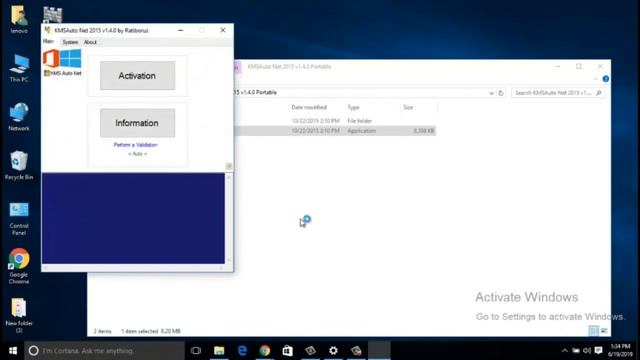Click the taskbar clock showing 1:34 PM
The image size is (640, 360).
[x=620, y=351]
